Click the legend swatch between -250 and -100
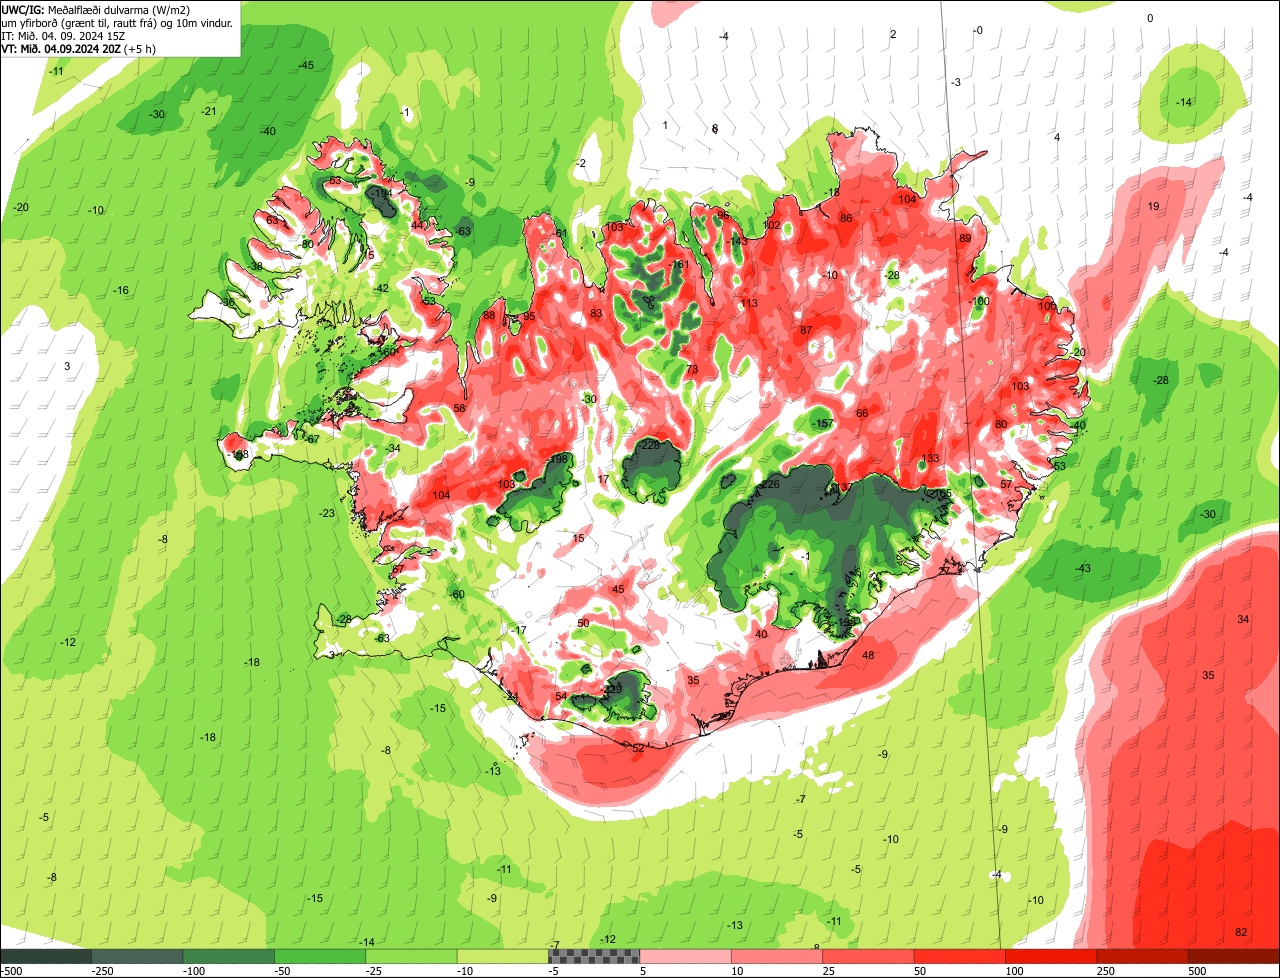Image resolution: width=1280 pixels, height=978 pixels. [138, 956]
